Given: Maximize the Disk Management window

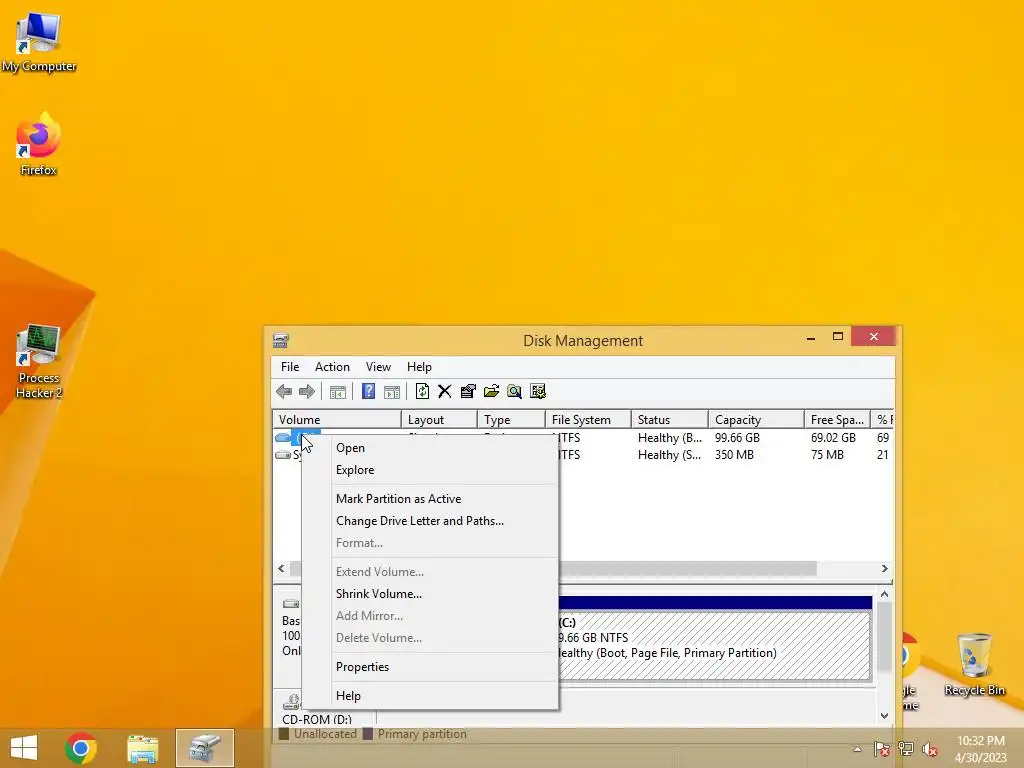Looking at the screenshot, I should (838, 337).
